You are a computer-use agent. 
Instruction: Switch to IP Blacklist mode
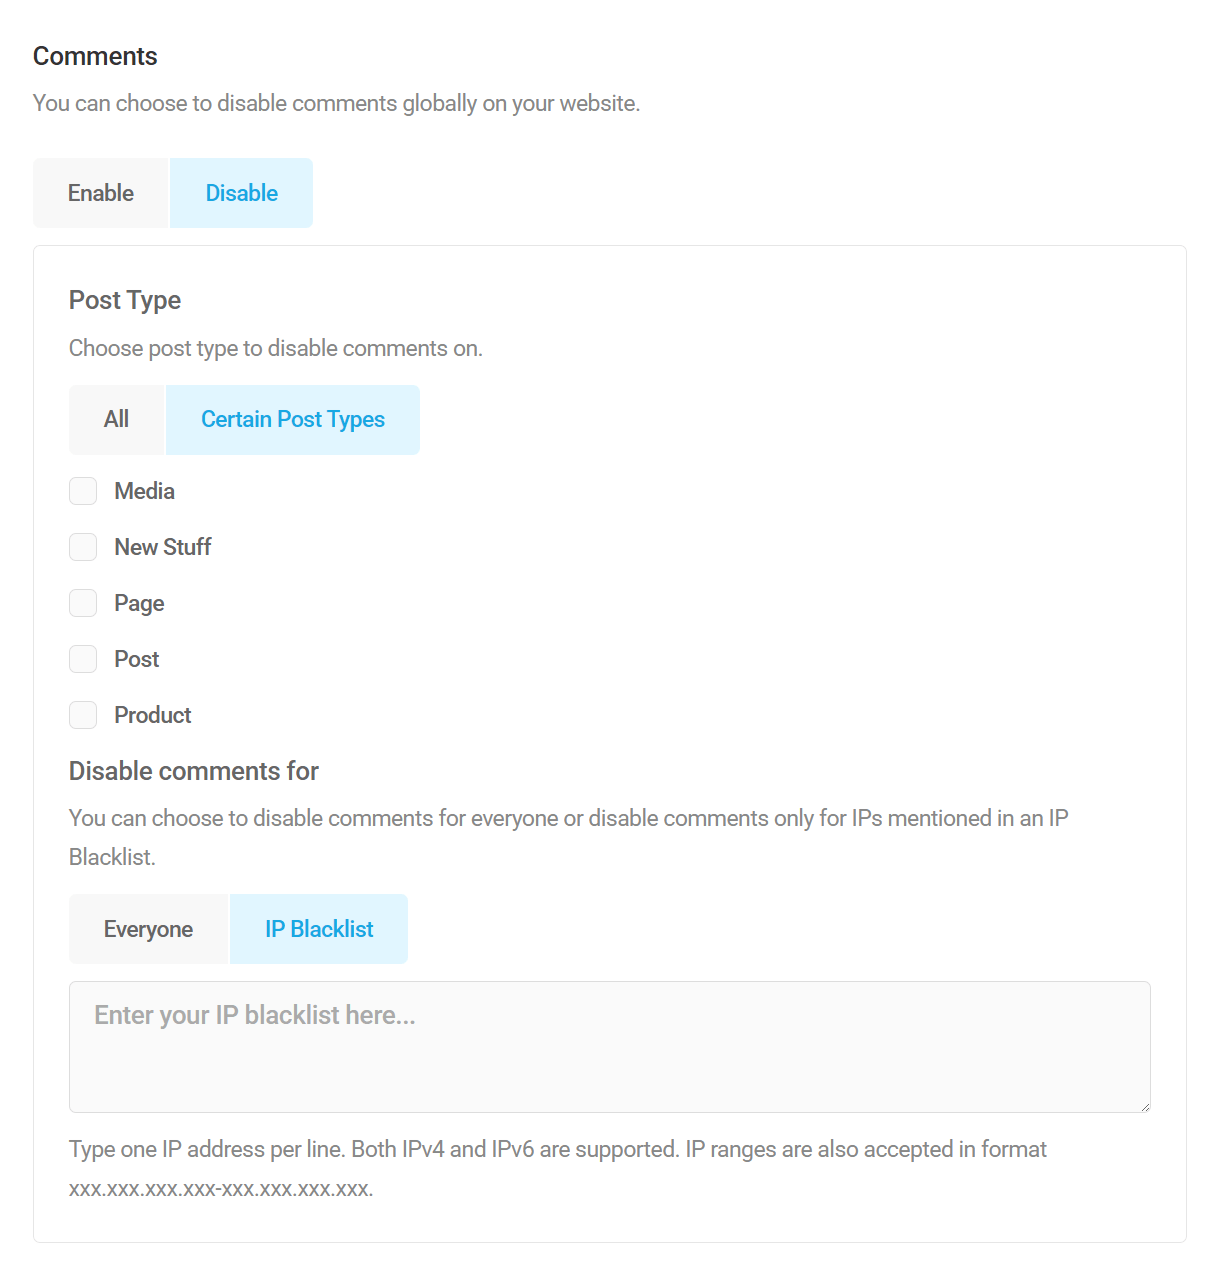[318, 928]
